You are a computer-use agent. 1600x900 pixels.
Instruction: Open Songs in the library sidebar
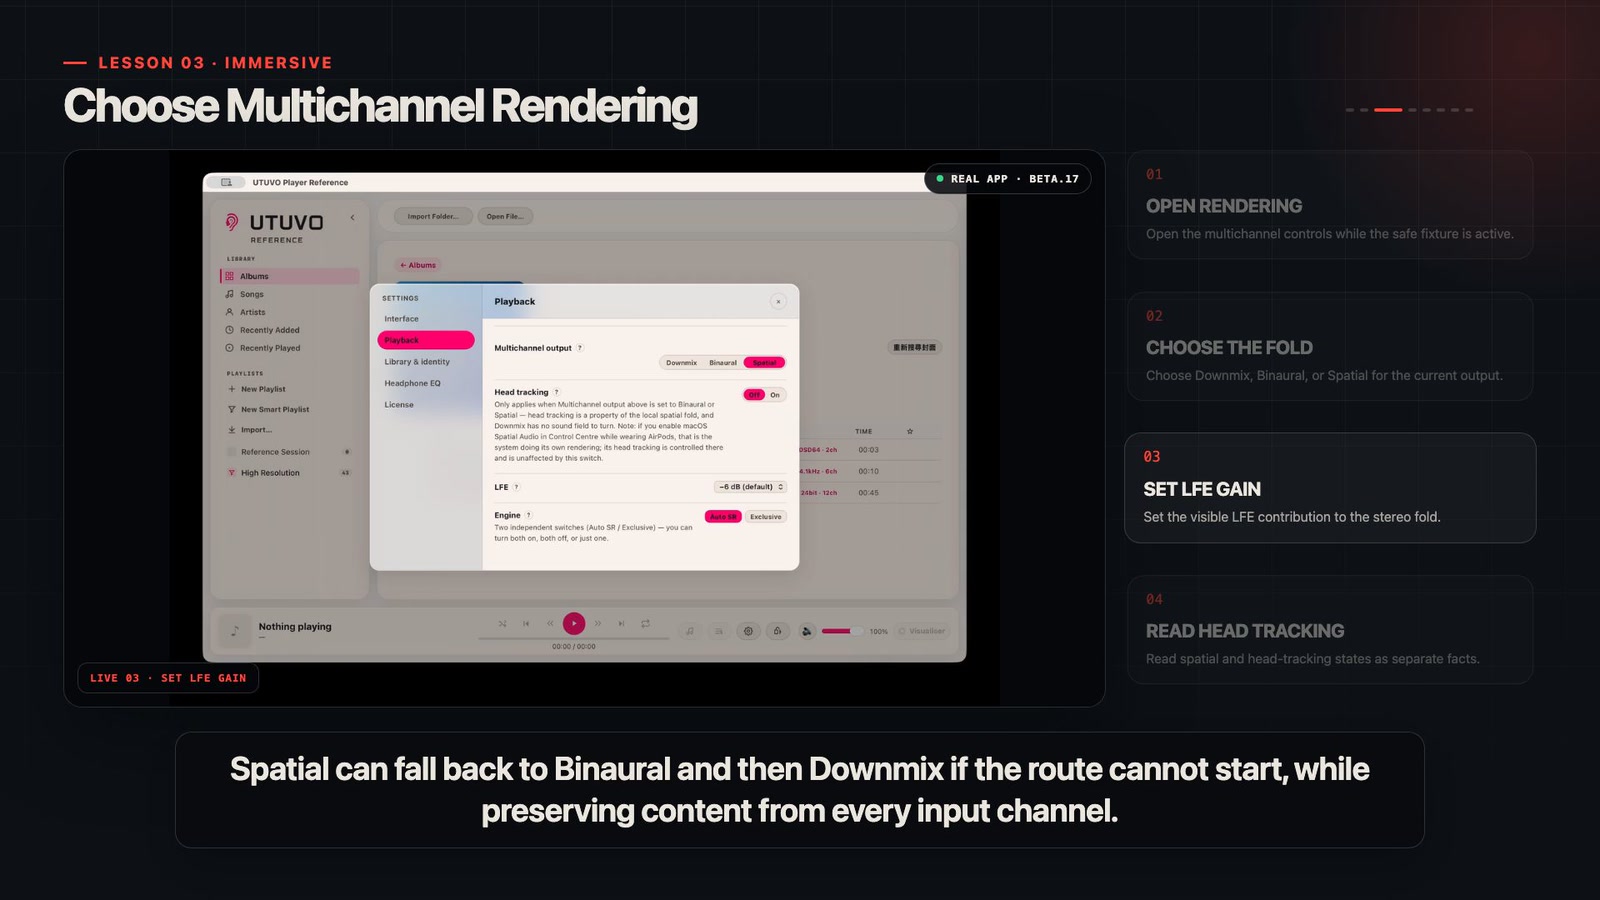click(290, 294)
